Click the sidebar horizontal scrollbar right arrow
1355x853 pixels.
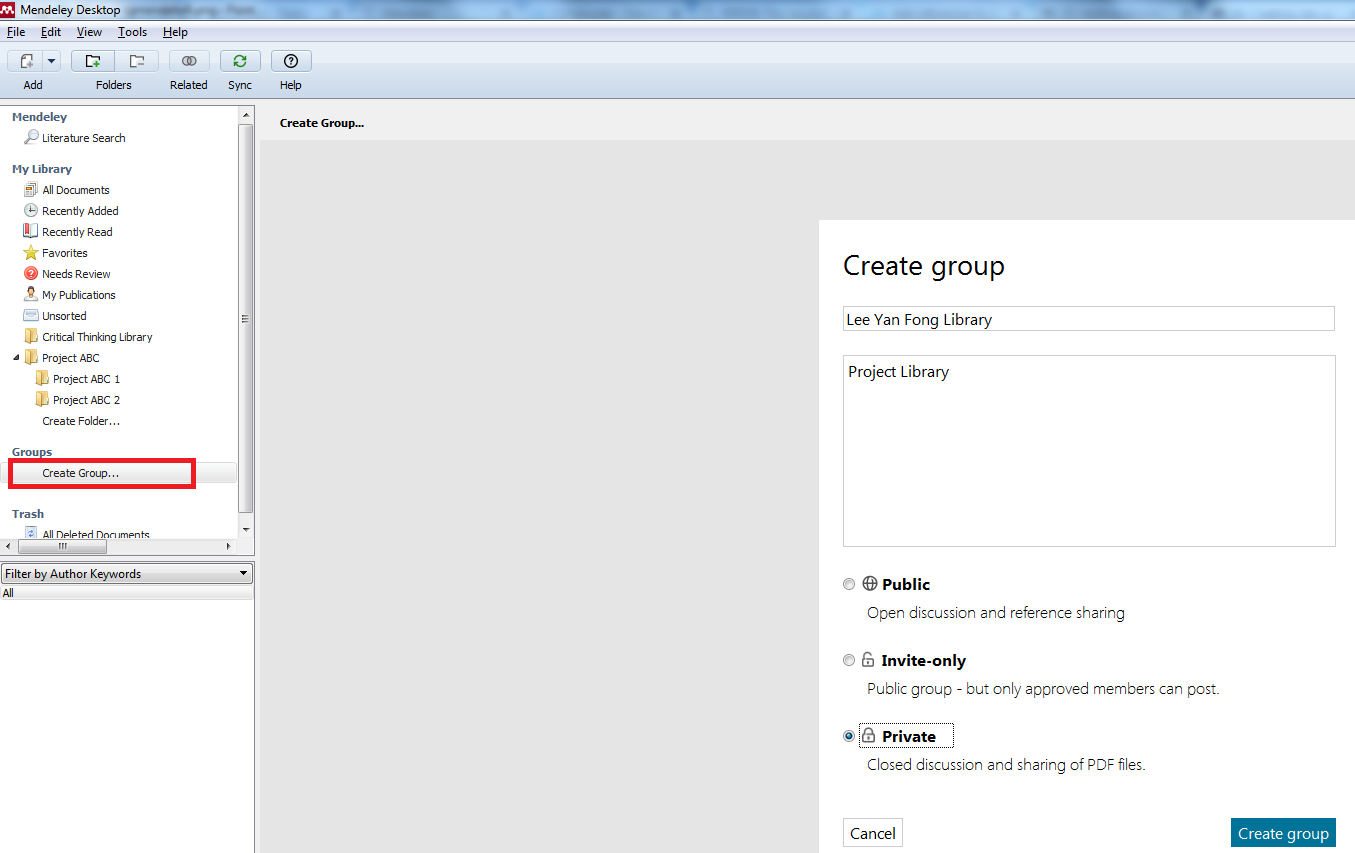click(x=229, y=547)
